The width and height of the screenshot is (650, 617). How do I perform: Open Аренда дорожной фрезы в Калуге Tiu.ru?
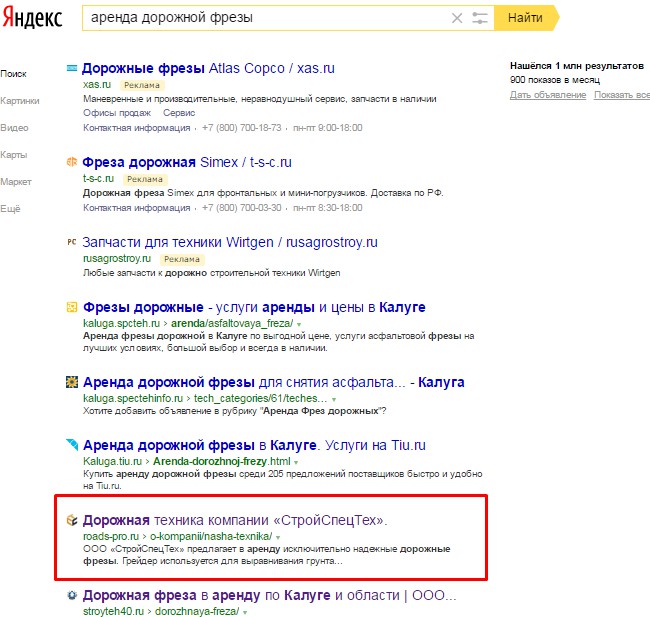pyautogui.click(x=254, y=445)
